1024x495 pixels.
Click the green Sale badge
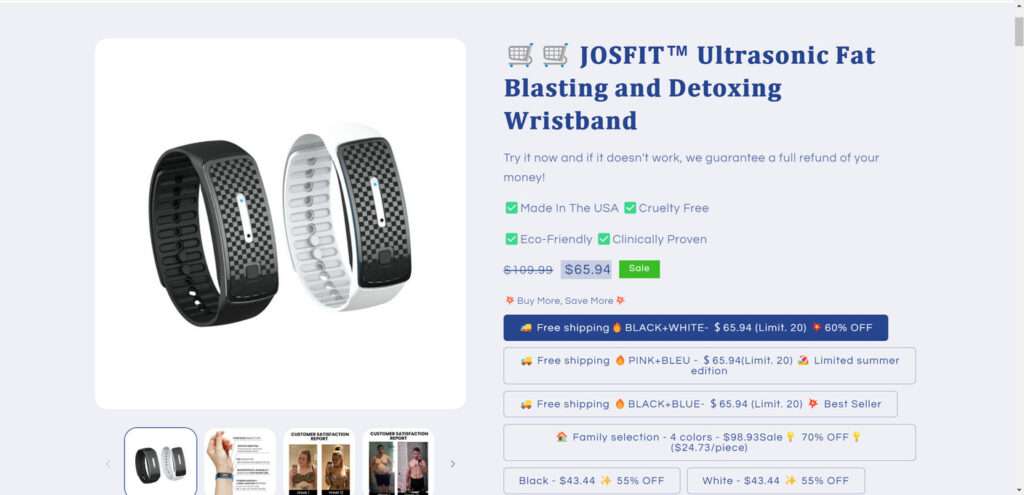pyautogui.click(x=639, y=269)
